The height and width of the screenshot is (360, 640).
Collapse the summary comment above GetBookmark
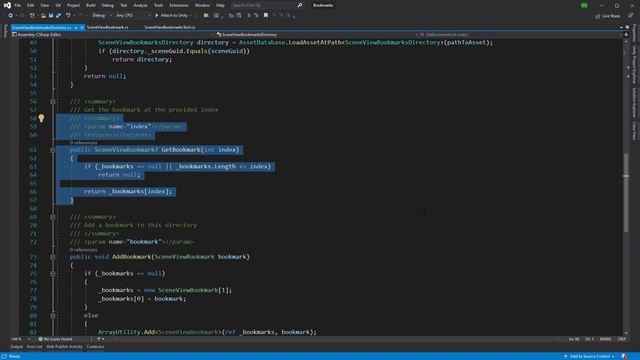53,101
